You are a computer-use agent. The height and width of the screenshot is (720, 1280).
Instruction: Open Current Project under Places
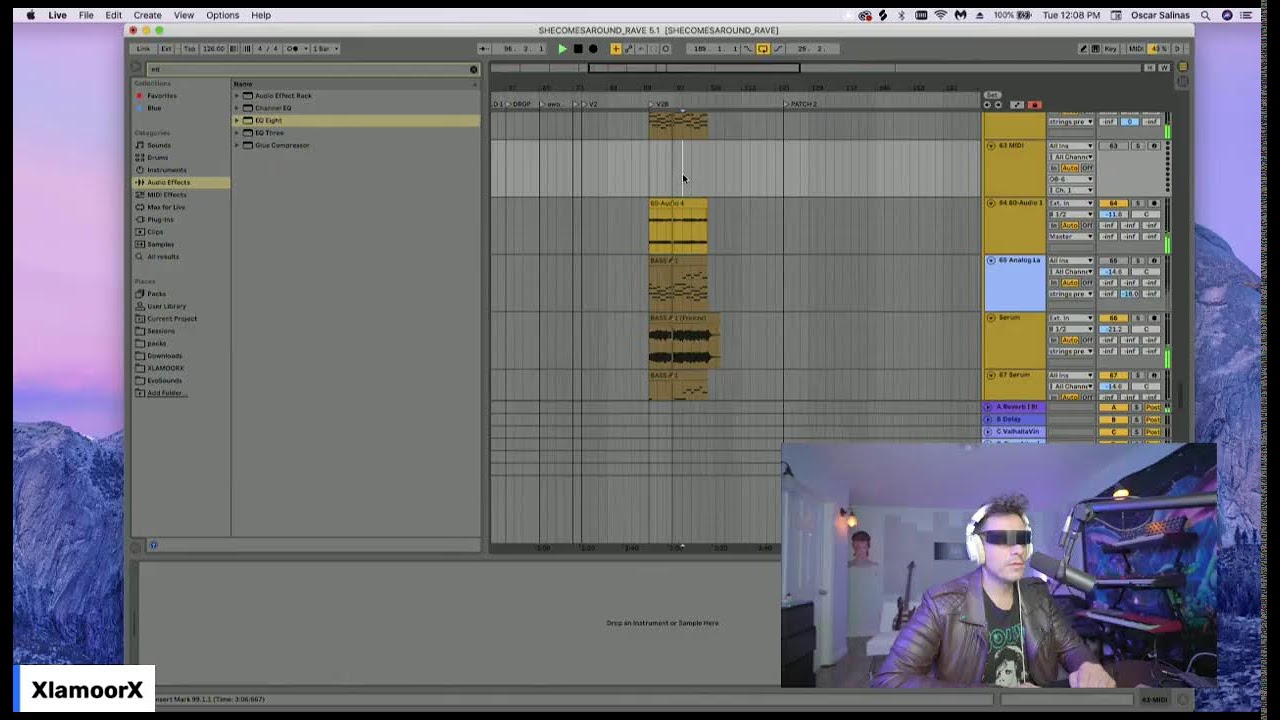(x=172, y=319)
